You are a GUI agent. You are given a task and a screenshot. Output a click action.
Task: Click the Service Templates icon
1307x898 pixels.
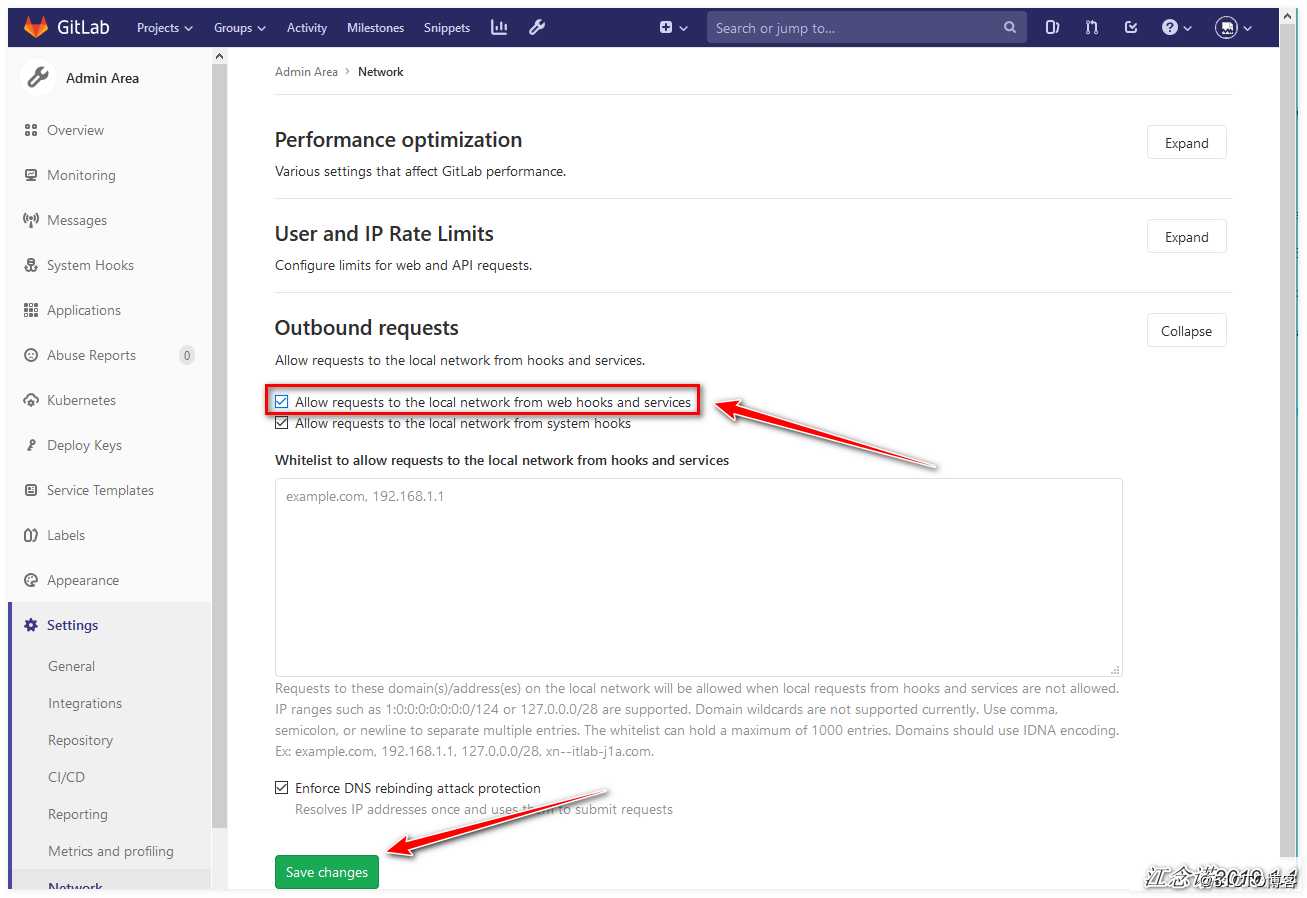(30, 490)
